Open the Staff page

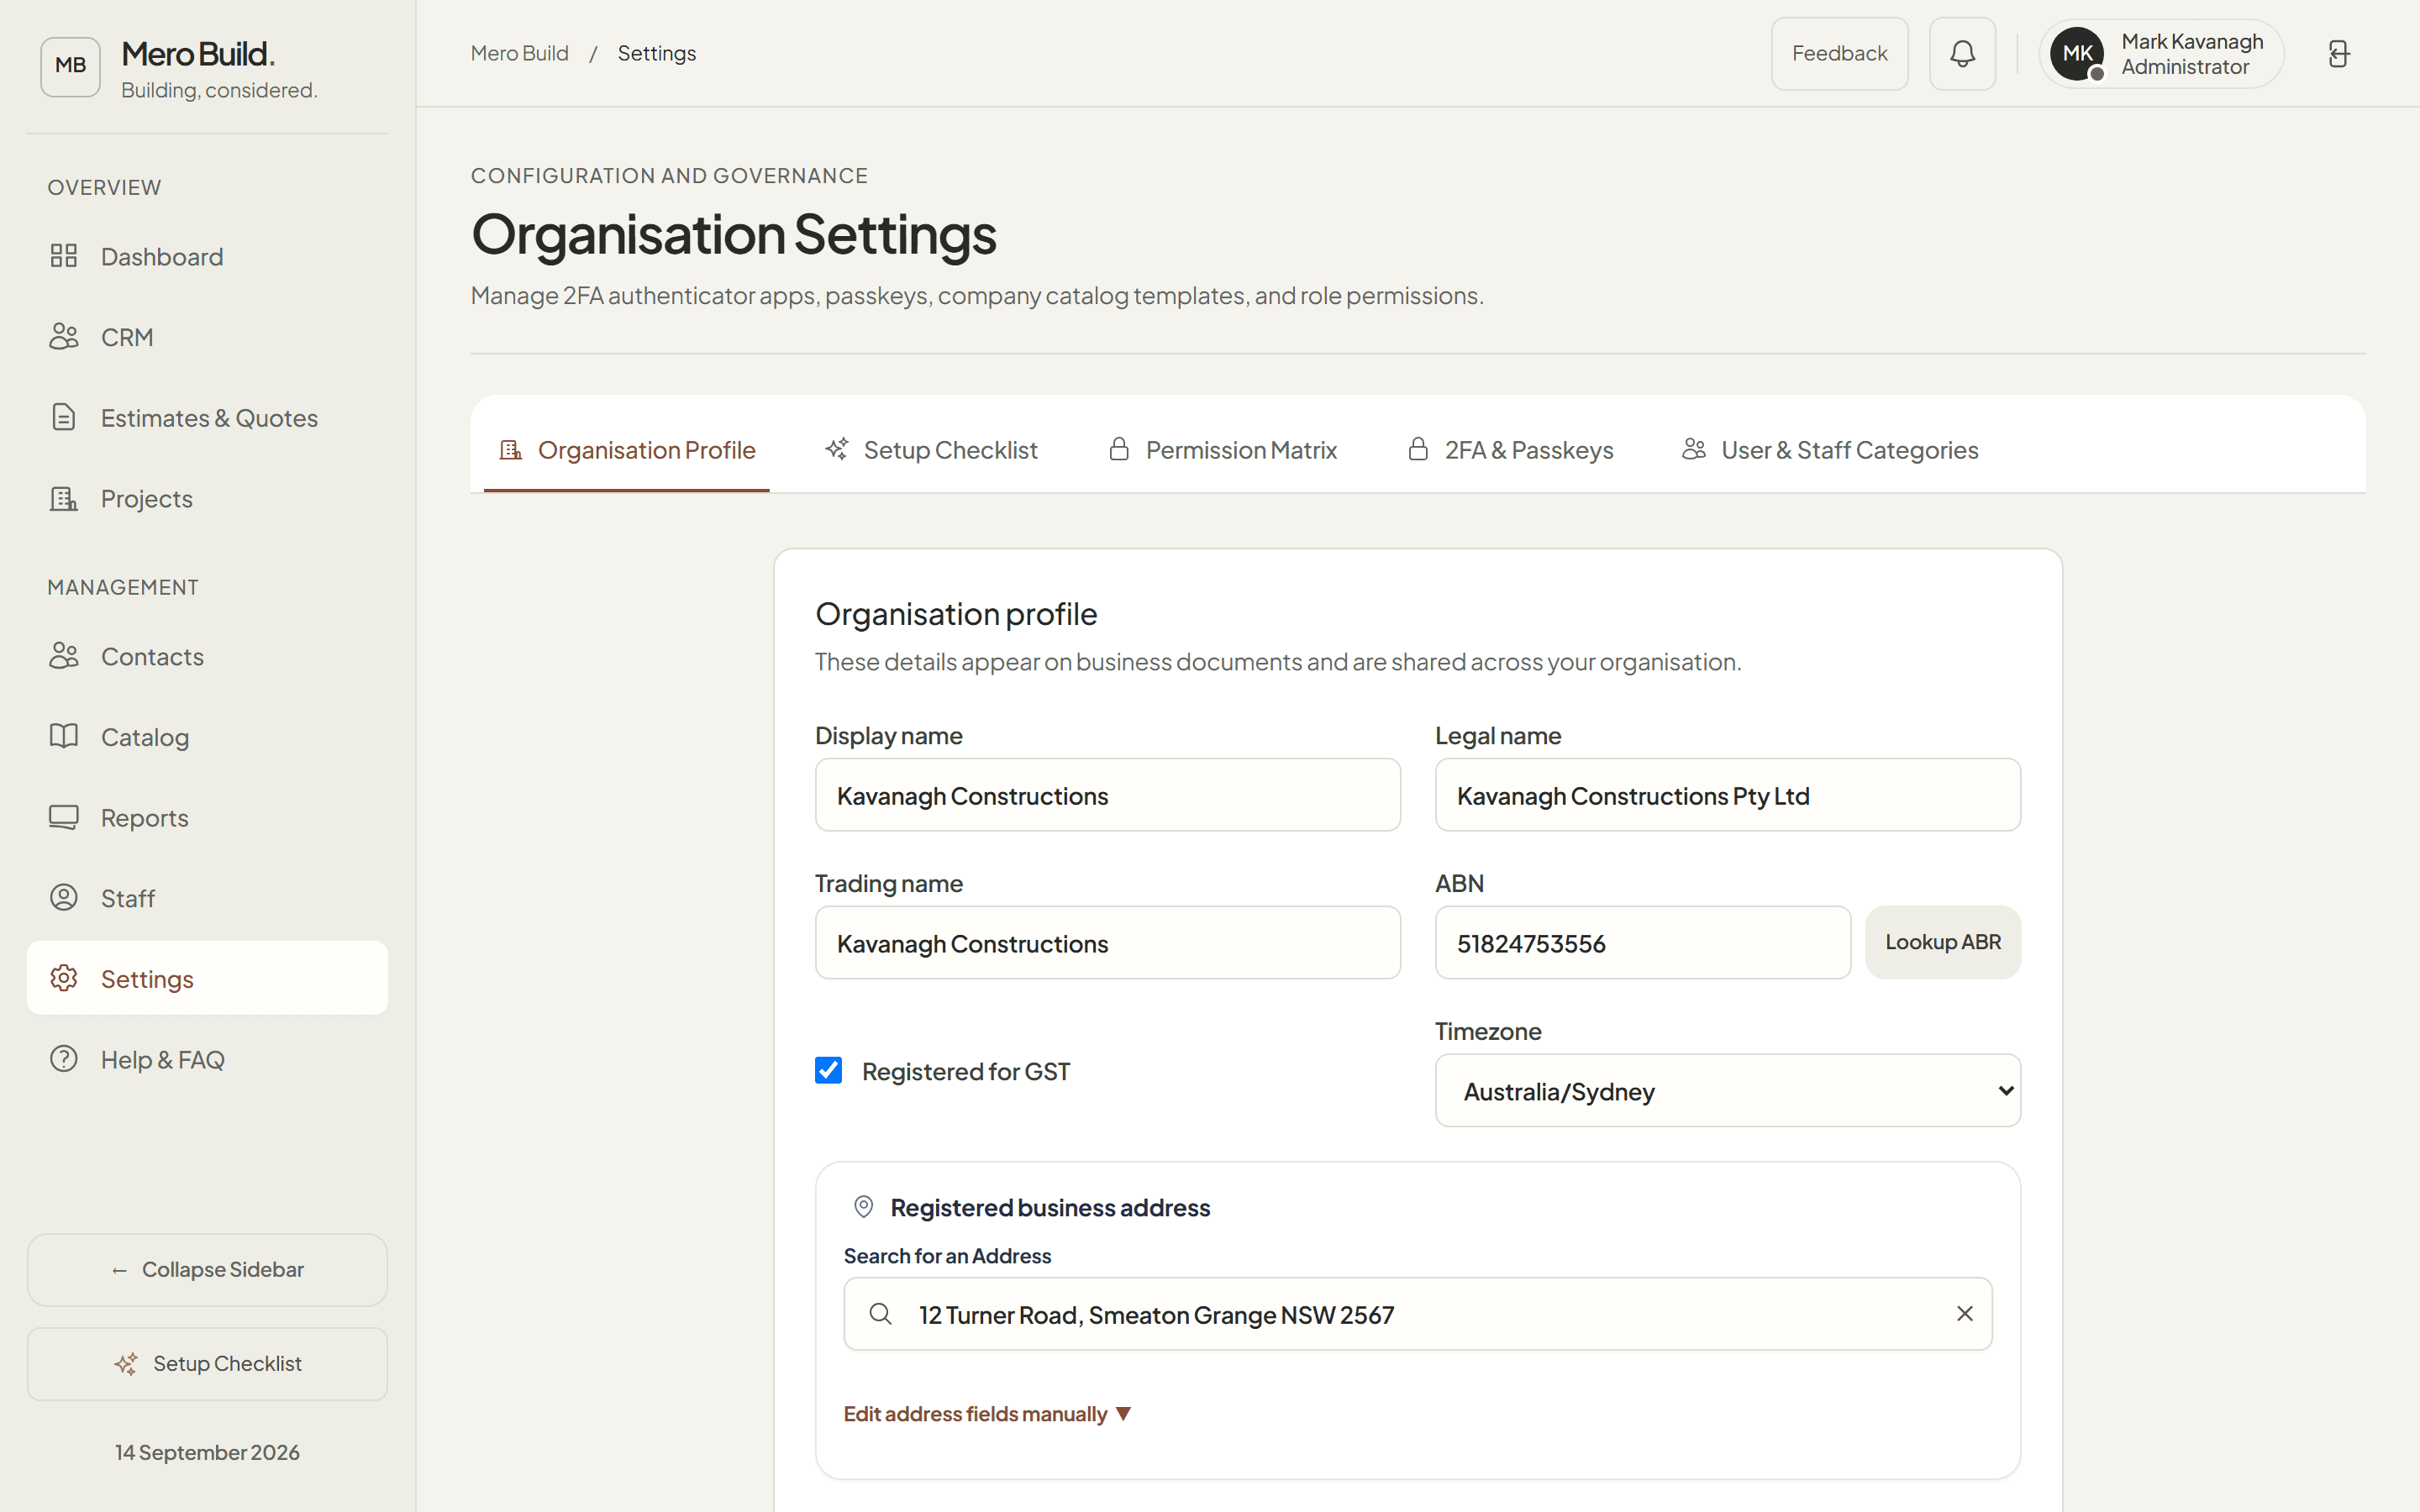[x=207, y=898]
